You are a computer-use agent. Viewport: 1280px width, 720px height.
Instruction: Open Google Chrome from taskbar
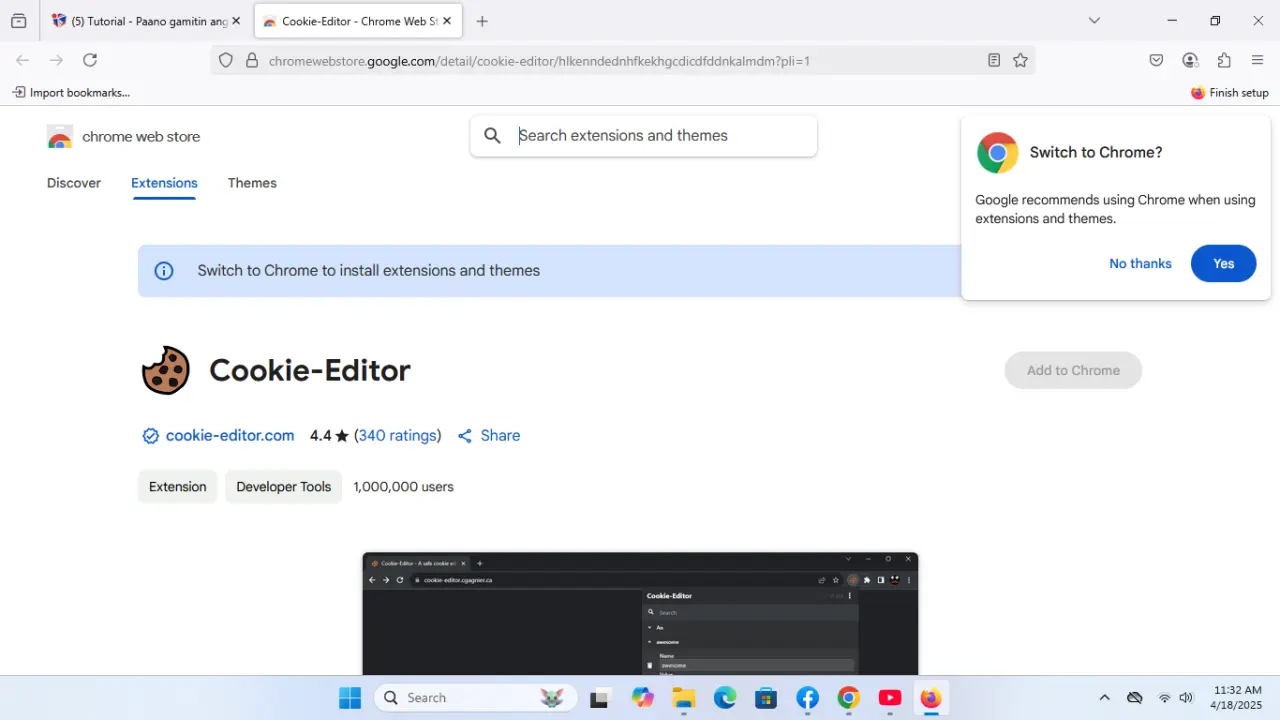[x=849, y=698]
